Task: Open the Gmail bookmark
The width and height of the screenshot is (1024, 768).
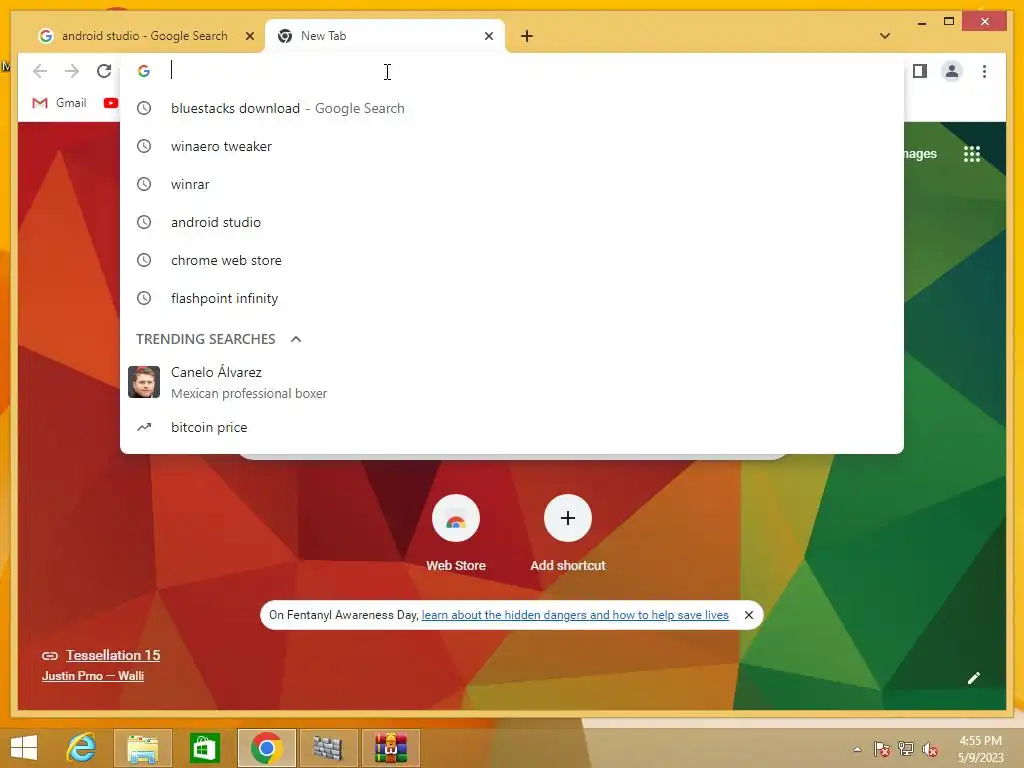Action: pyautogui.click(x=59, y=103)
